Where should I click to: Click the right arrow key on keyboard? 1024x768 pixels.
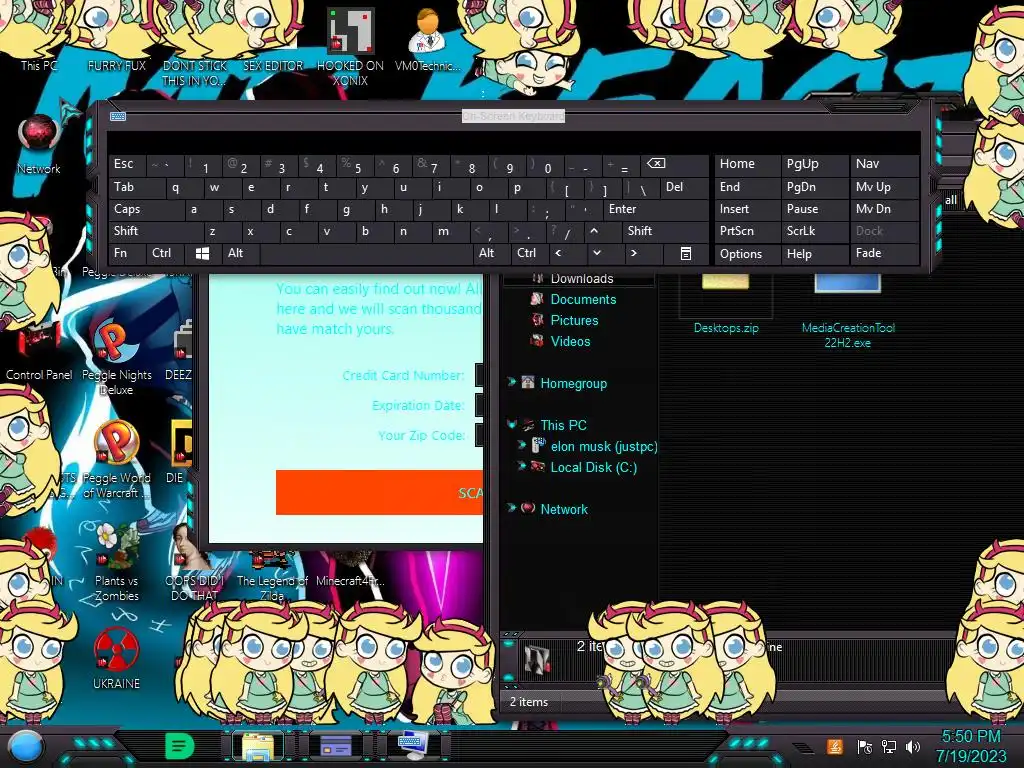[634, 253]
